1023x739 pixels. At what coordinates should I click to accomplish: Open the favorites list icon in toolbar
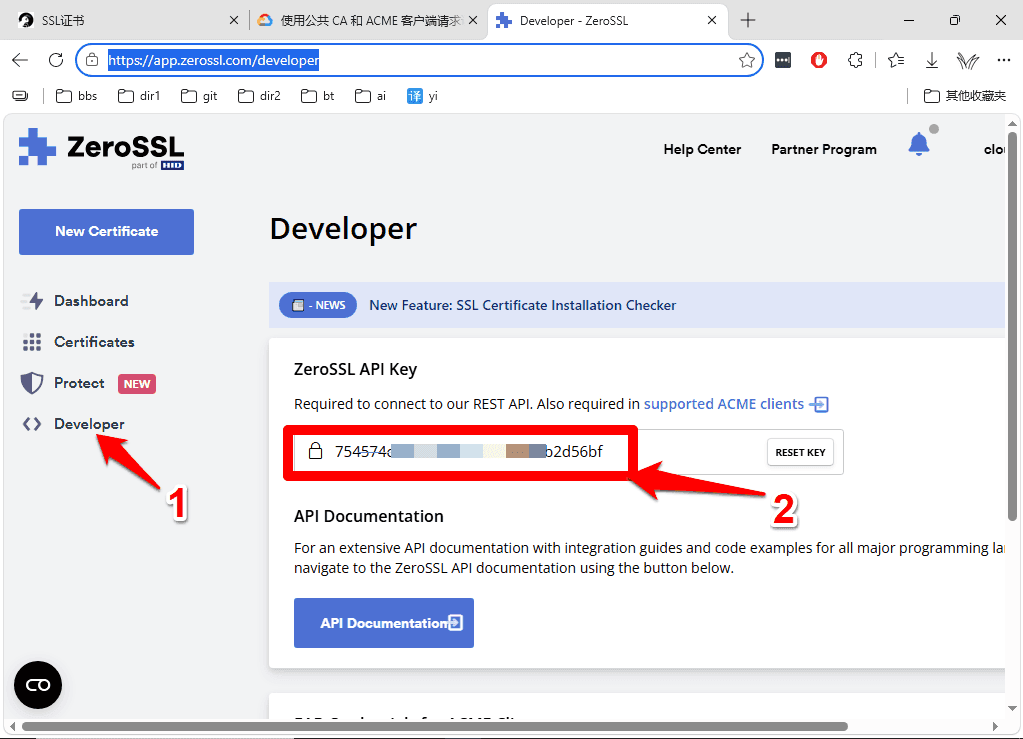(896, 61)
